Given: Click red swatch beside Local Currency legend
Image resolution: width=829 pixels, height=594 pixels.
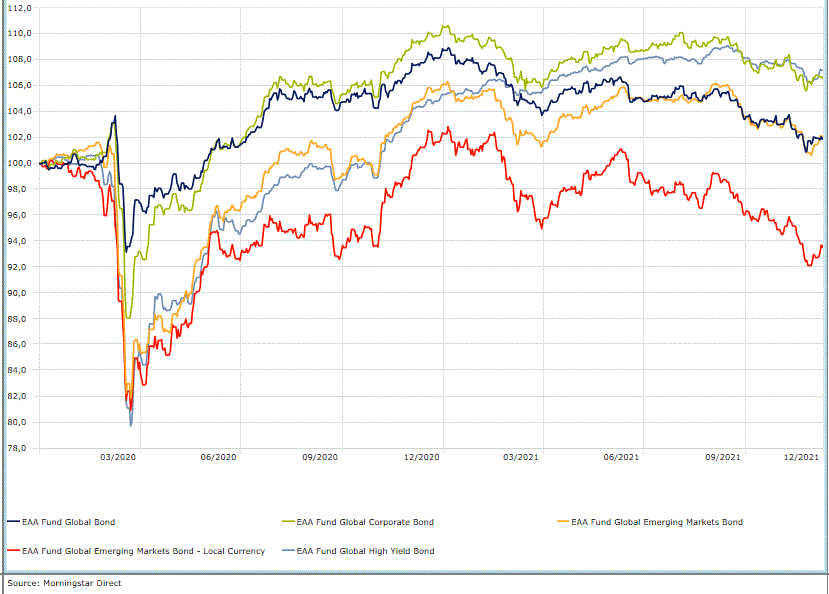Looking at the screenshot, I should click(x=13, y=551).
